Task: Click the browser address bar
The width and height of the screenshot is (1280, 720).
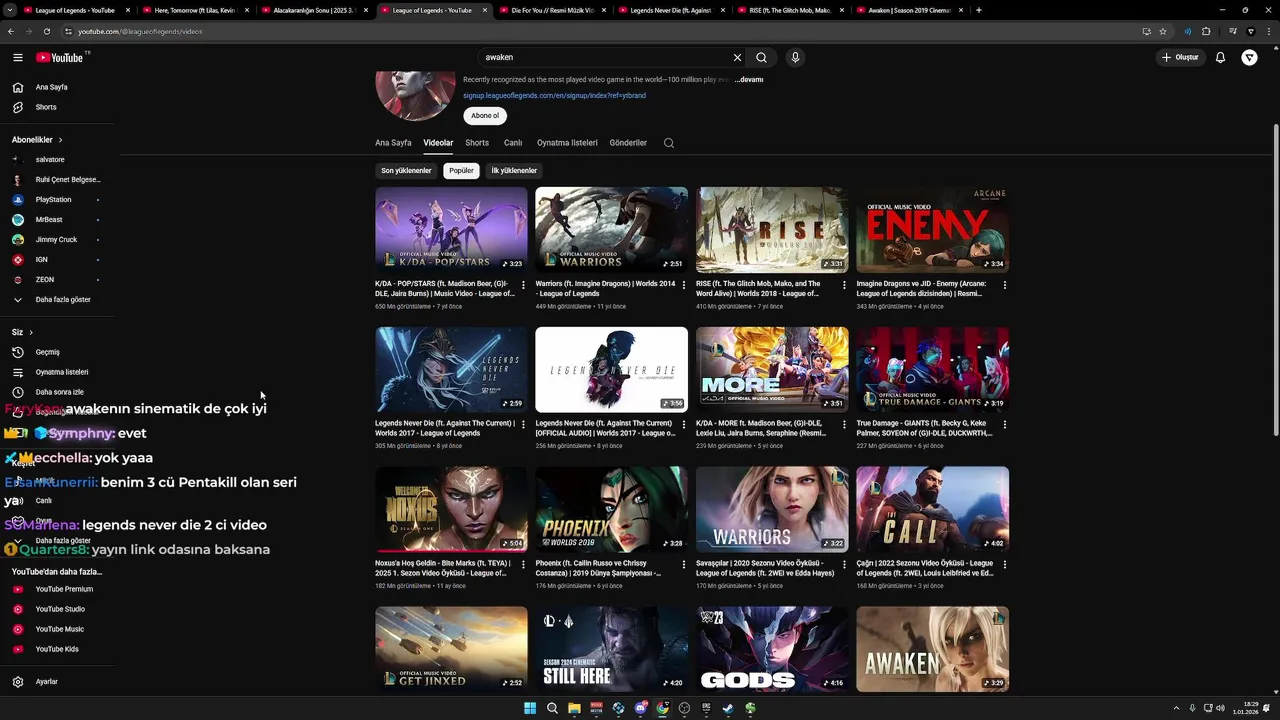Action: (x=600, y=31)
